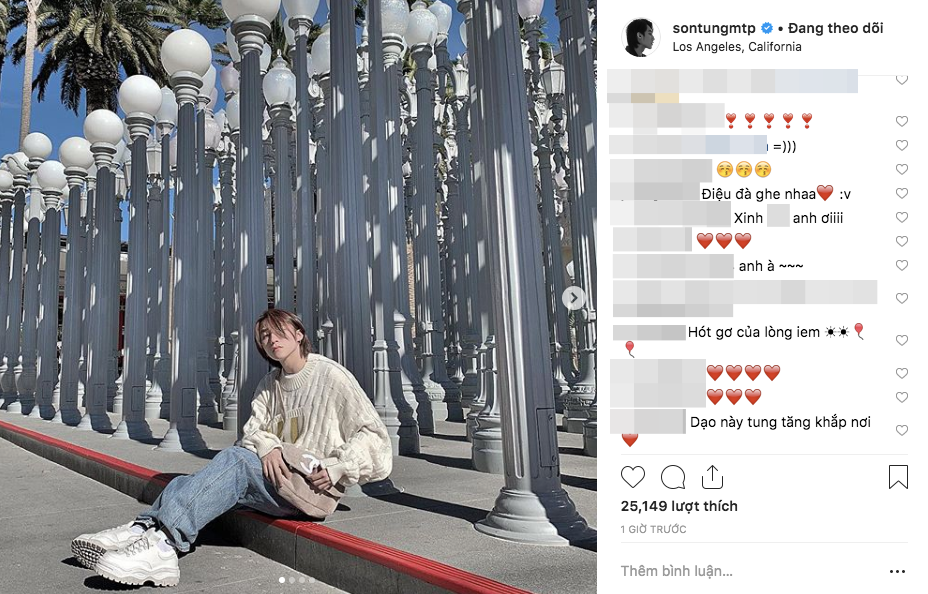The width and height of the screenshot is (928, 594).
Task: Like the '=)))' comment
Action: 901,146
